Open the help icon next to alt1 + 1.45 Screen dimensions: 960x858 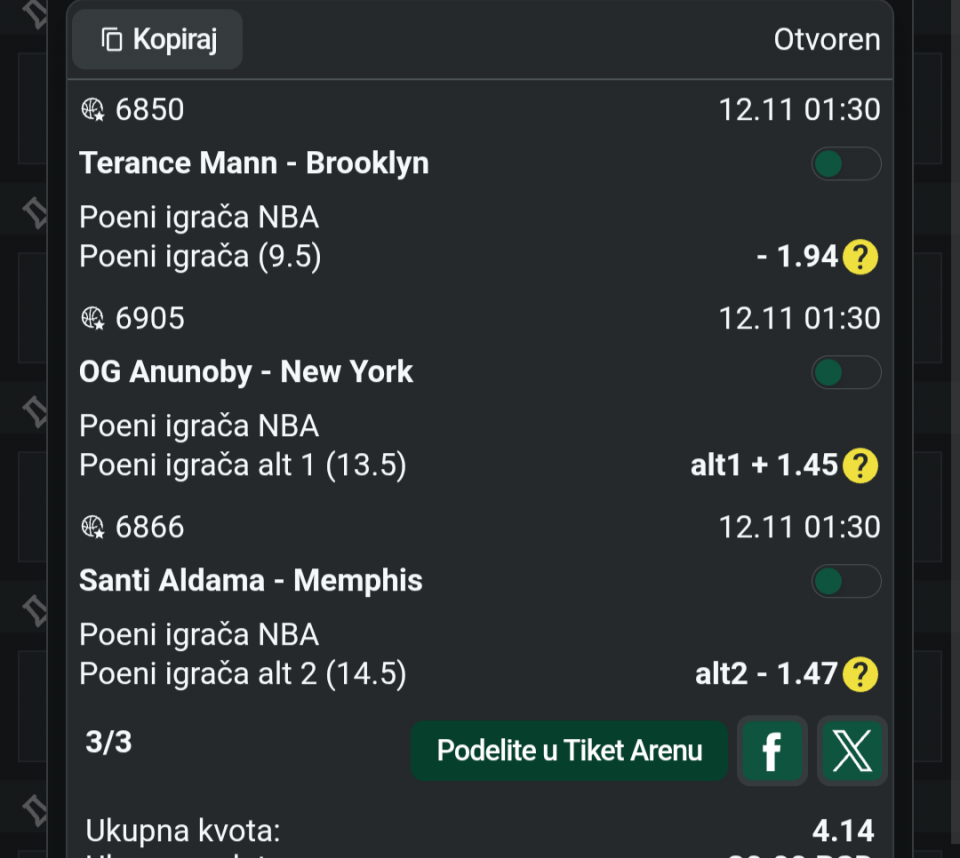[x=860, y=465]
